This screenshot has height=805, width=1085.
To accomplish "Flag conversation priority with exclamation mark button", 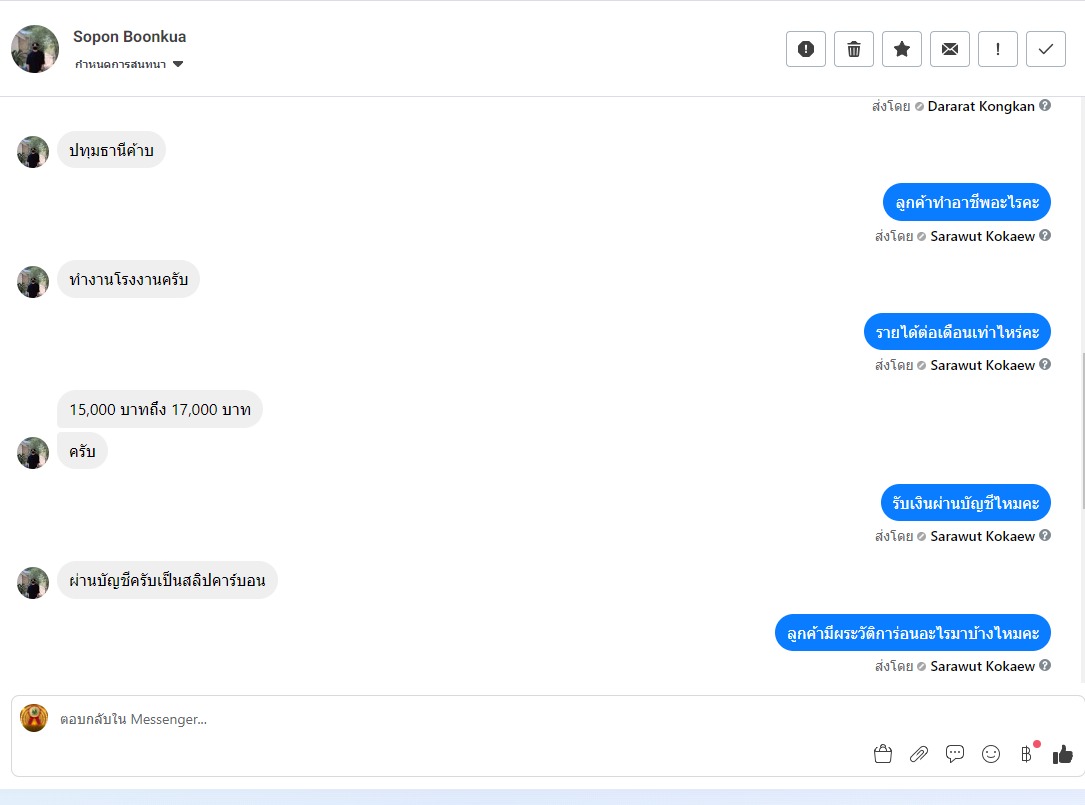I will [998, 49].
